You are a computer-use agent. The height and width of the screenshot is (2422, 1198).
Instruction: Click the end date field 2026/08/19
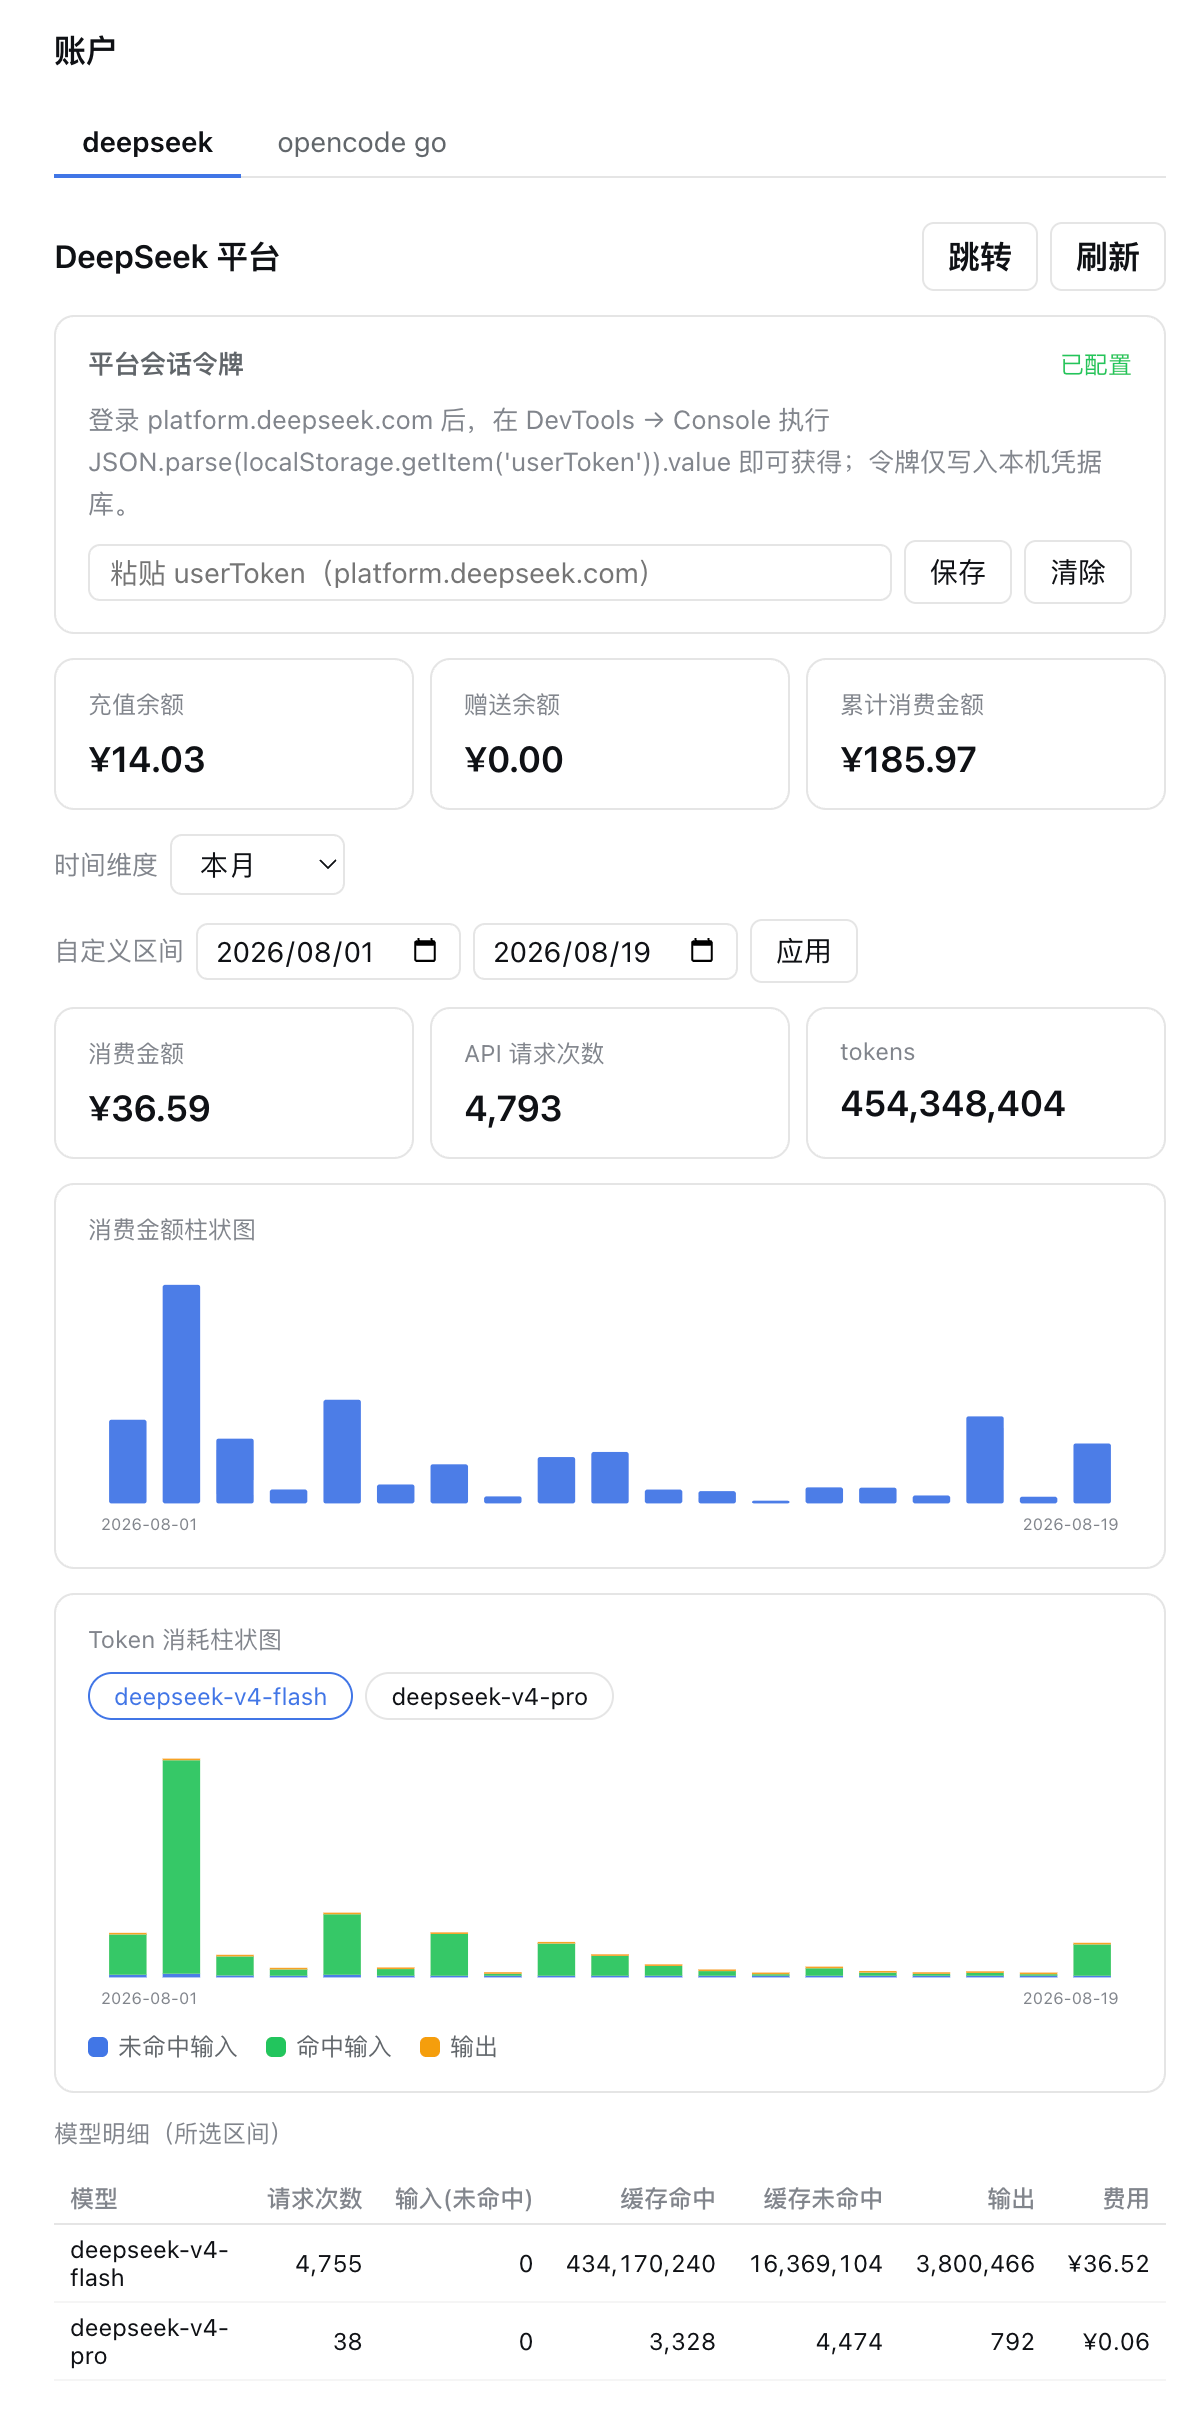point(605,952)
